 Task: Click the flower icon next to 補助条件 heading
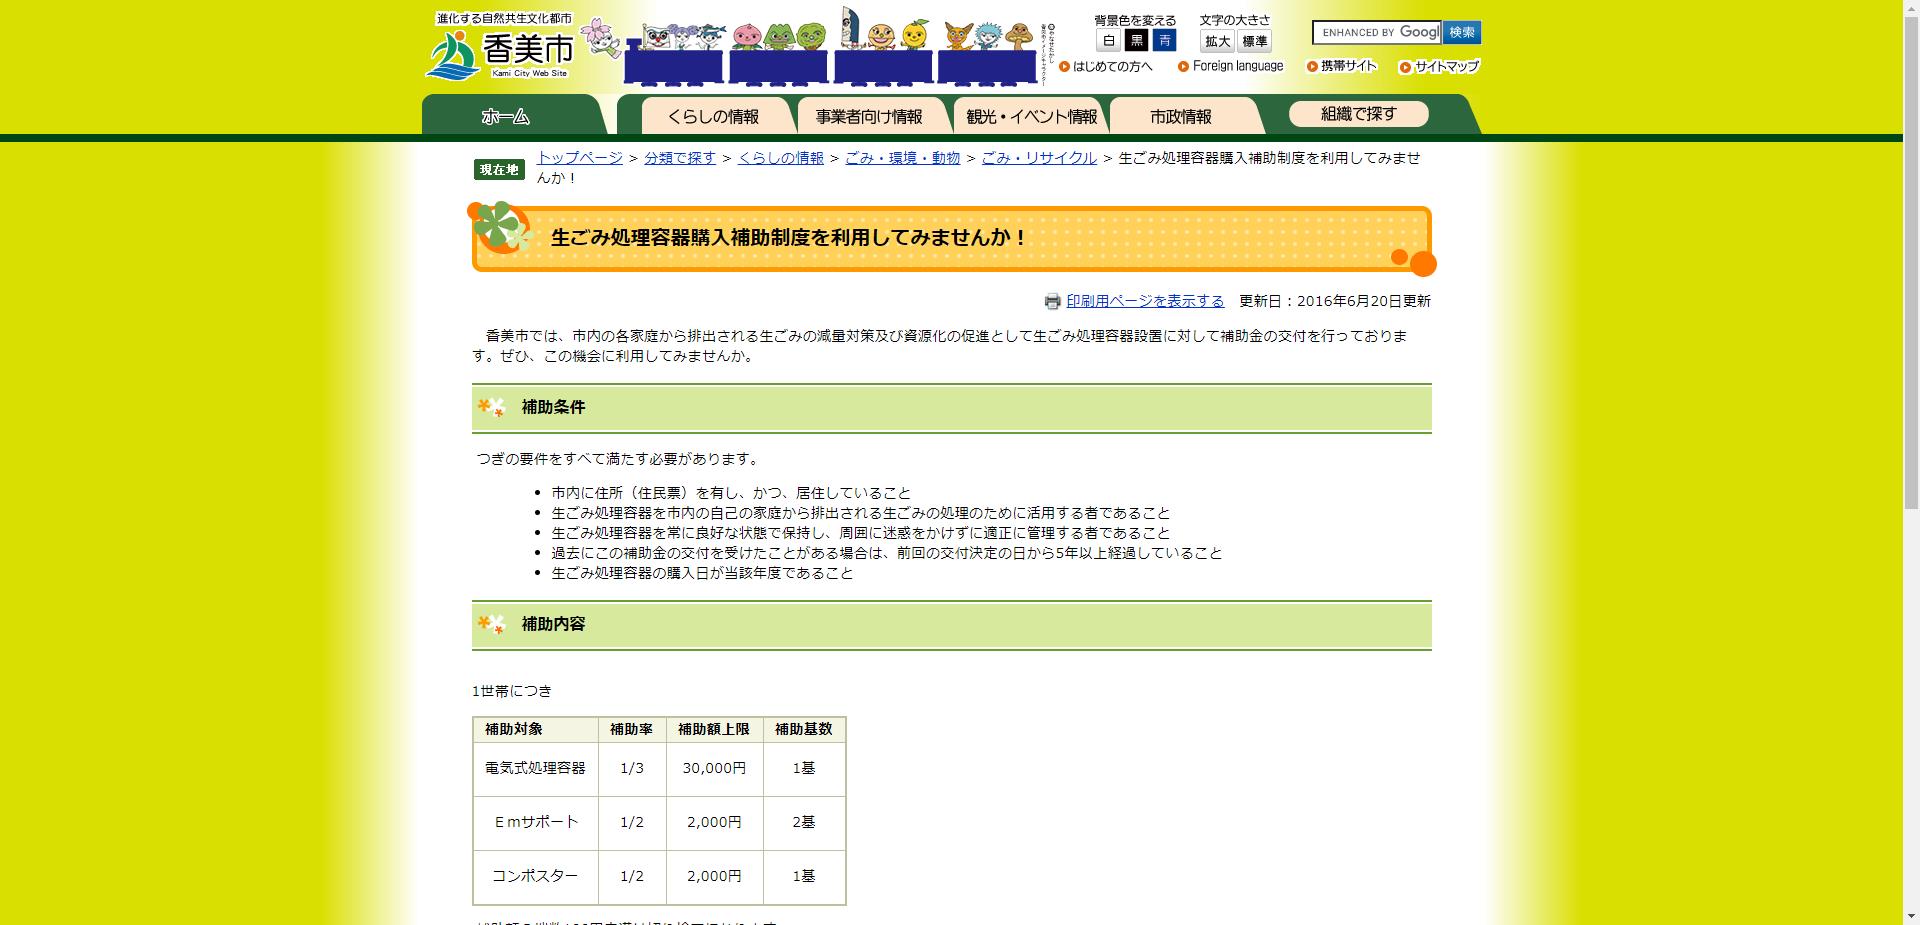(x=489, y=408)
